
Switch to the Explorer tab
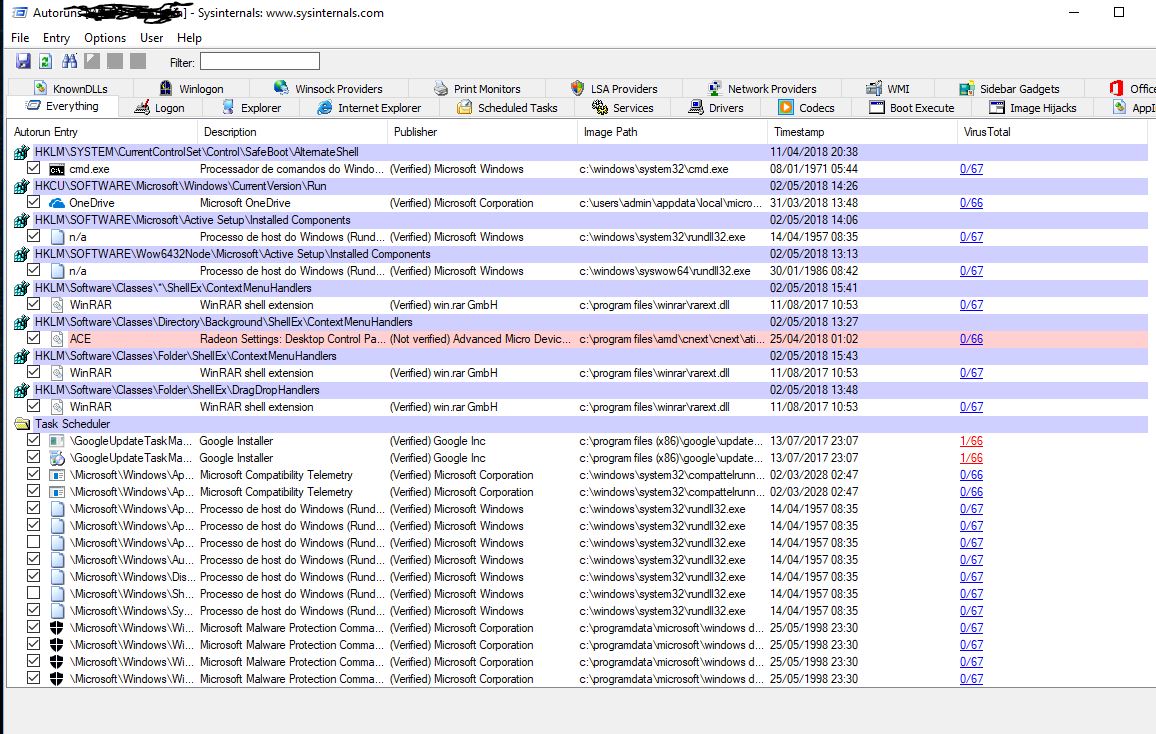tap(252, 108)
